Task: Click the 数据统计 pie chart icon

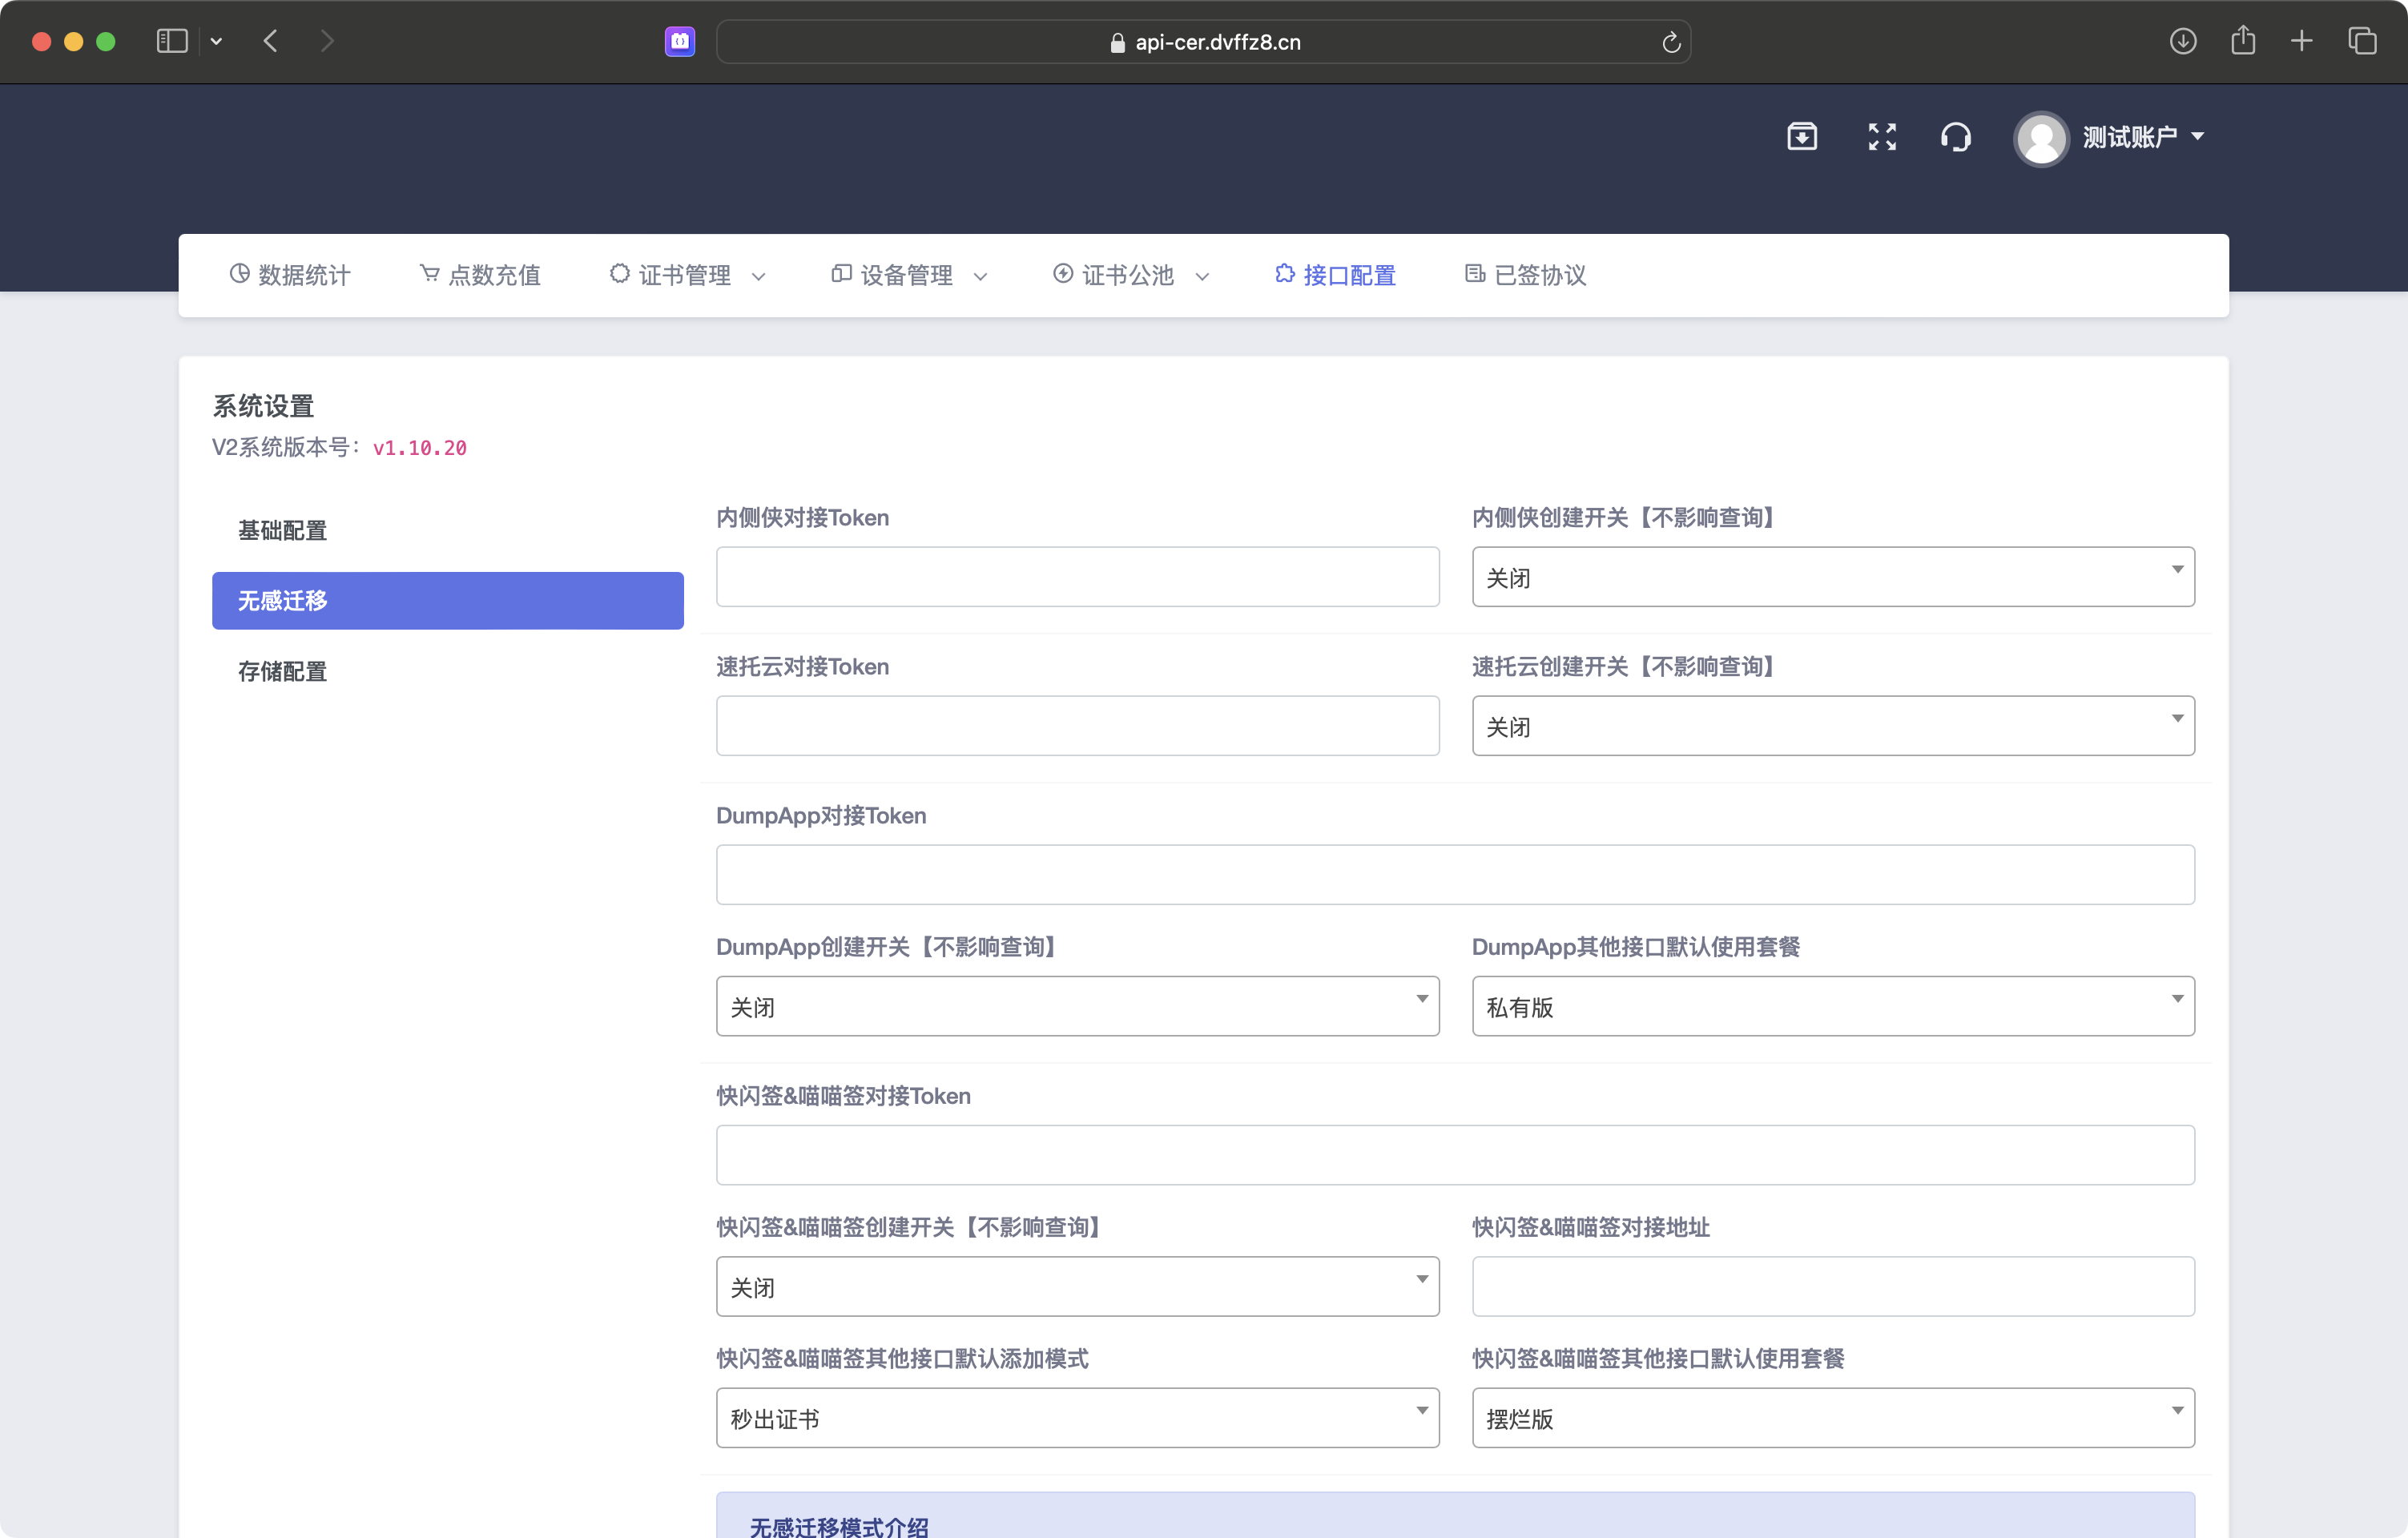Action: click(x=239, y=273)
